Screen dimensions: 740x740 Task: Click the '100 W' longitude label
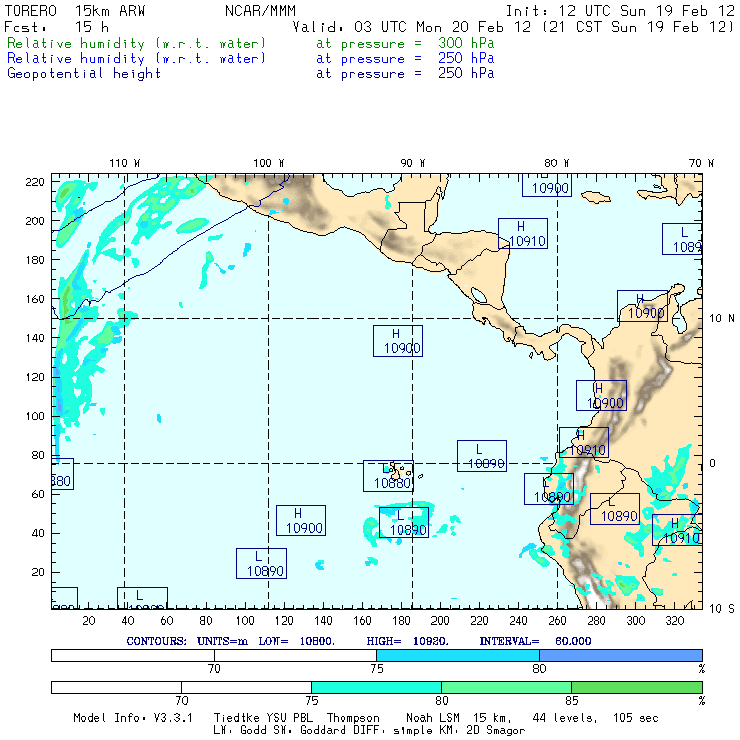coord(269,163)
